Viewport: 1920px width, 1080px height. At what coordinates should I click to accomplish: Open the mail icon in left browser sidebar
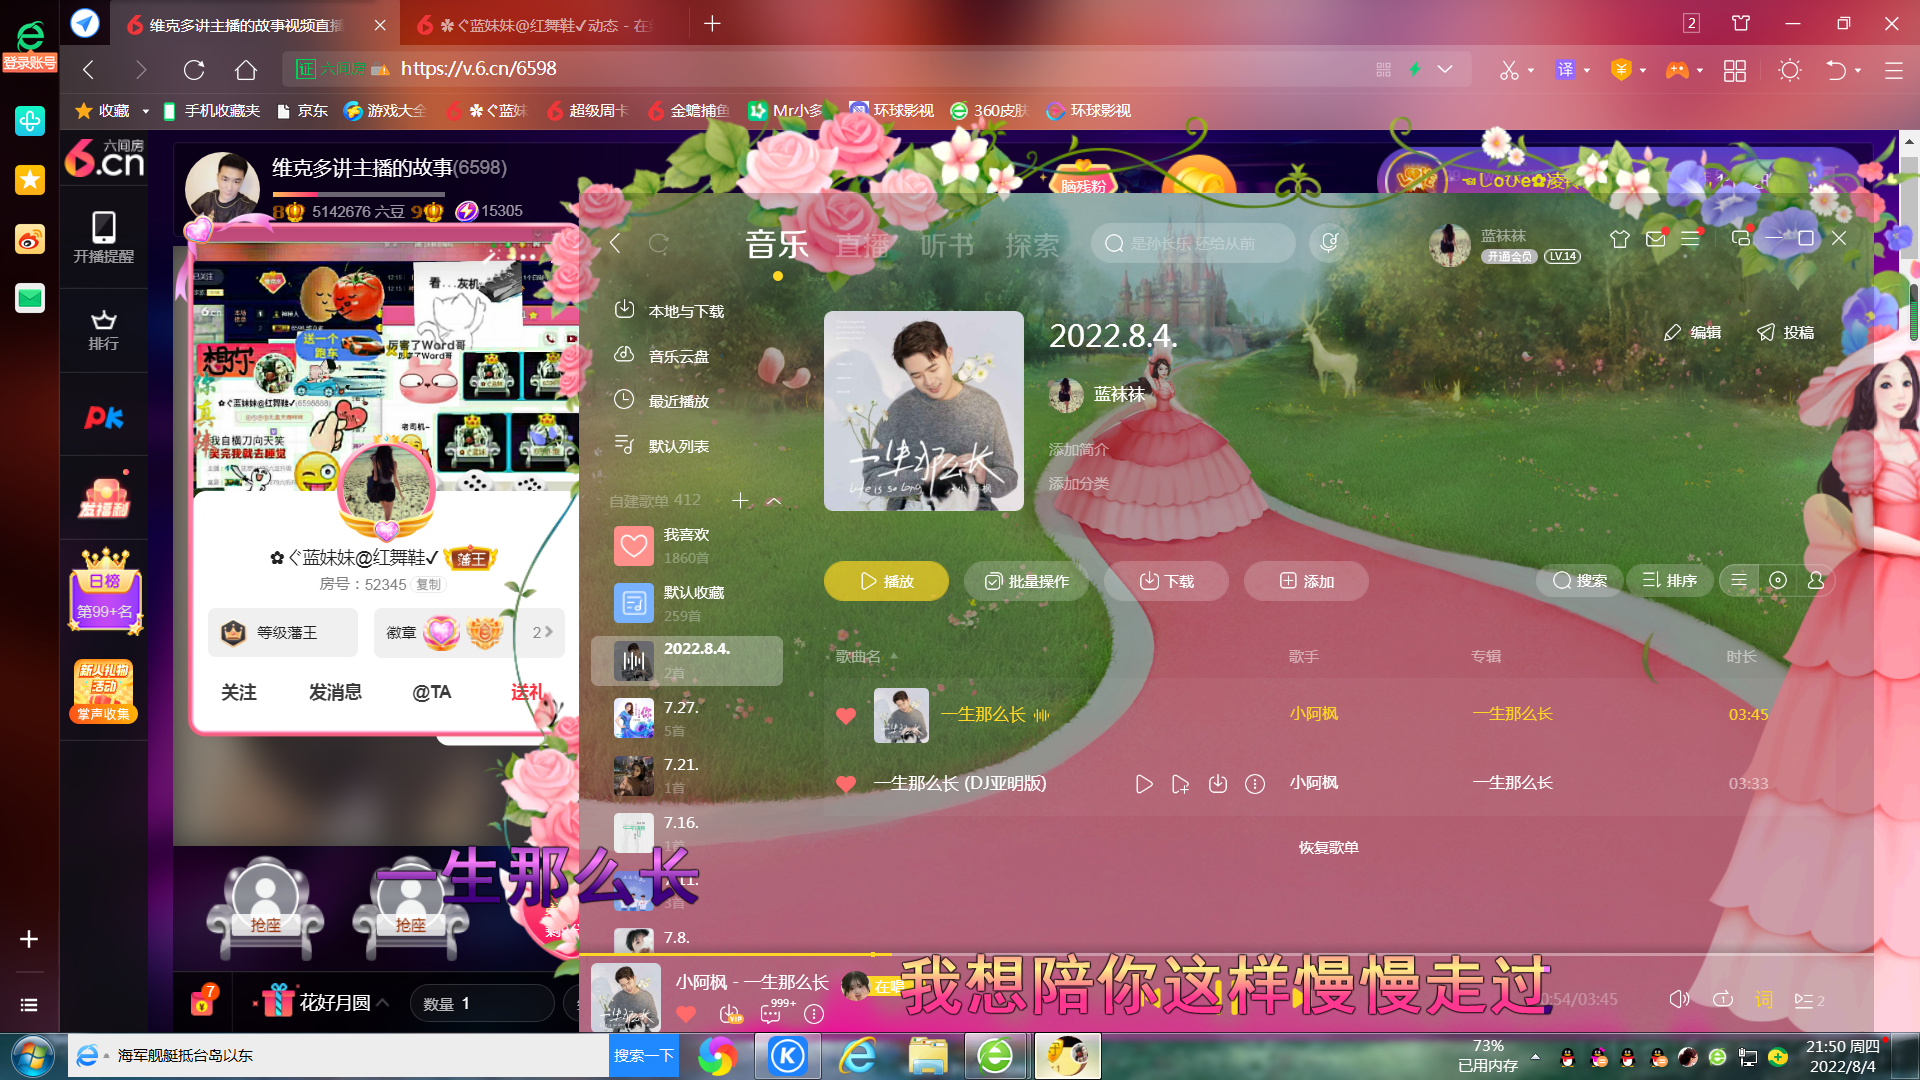(x=30, y=298)
